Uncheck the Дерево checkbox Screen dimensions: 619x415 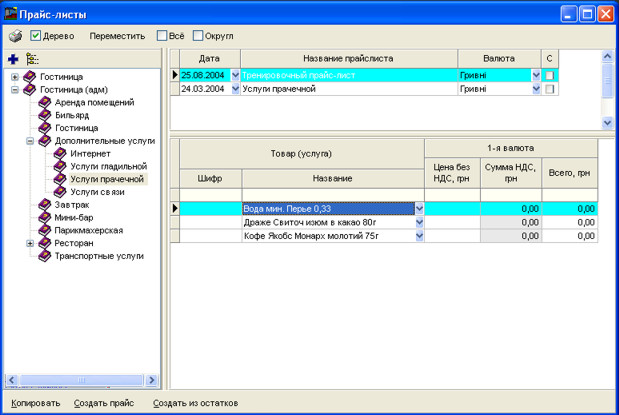point(36,36)
